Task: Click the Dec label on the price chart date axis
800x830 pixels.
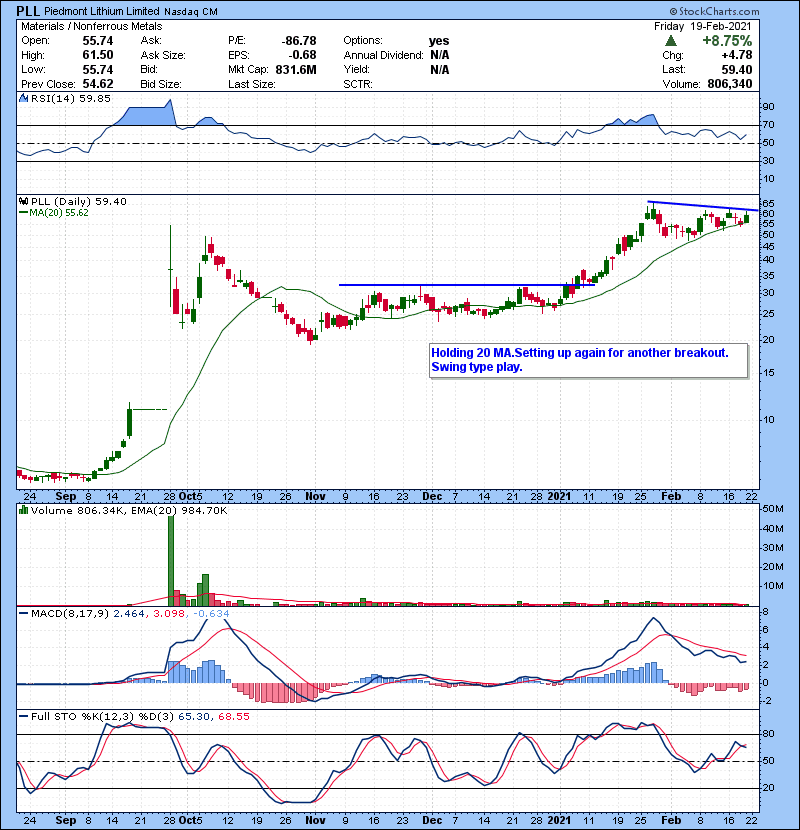Action: click(432, 497)
